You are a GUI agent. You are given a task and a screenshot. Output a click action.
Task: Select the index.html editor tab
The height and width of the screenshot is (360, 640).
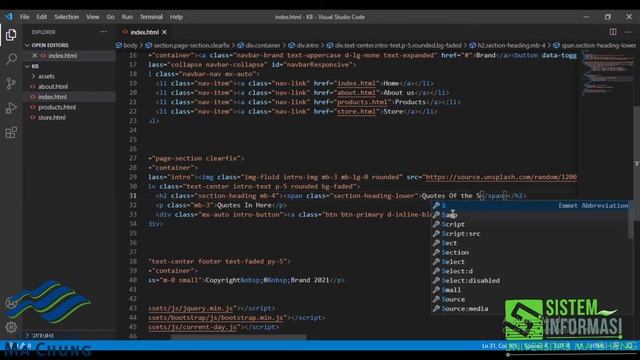coord(144,32)
